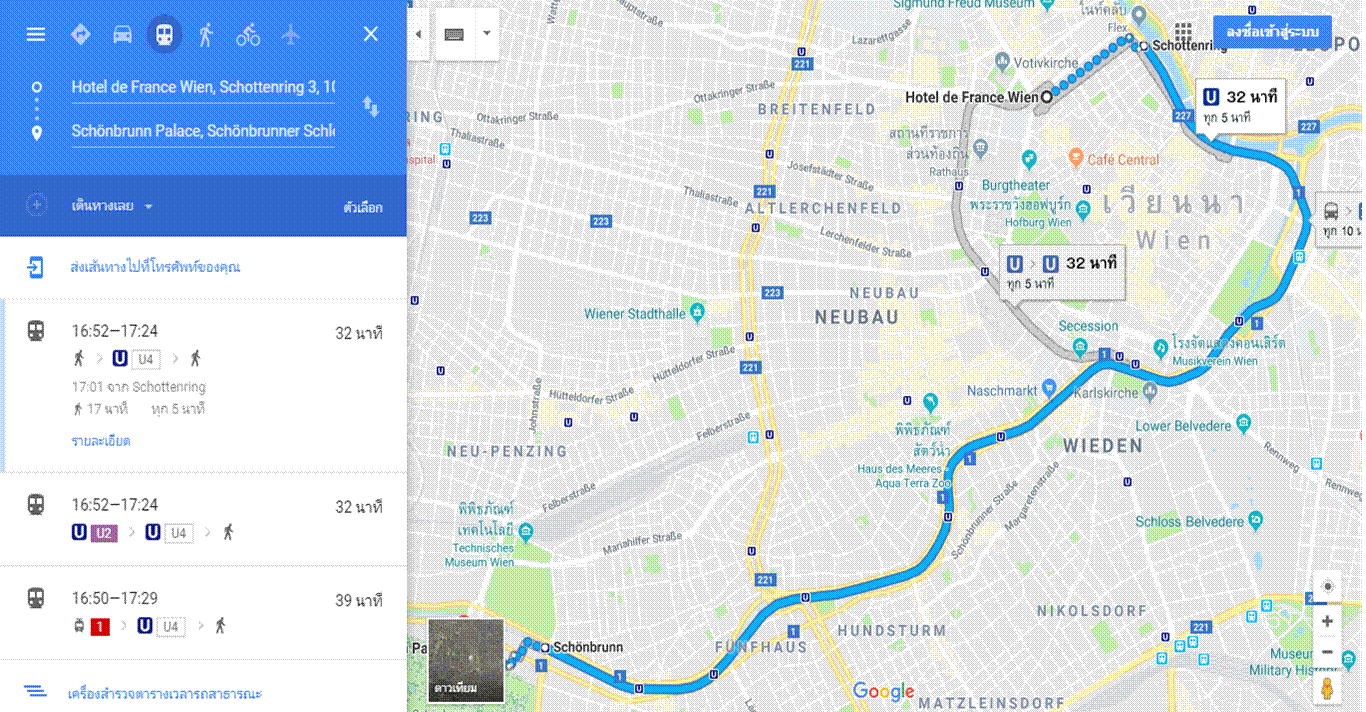The width and height of the screenshot is (1366, 712).
Task: Open the hamburger main menu
Action: click(x=35, y=34)
